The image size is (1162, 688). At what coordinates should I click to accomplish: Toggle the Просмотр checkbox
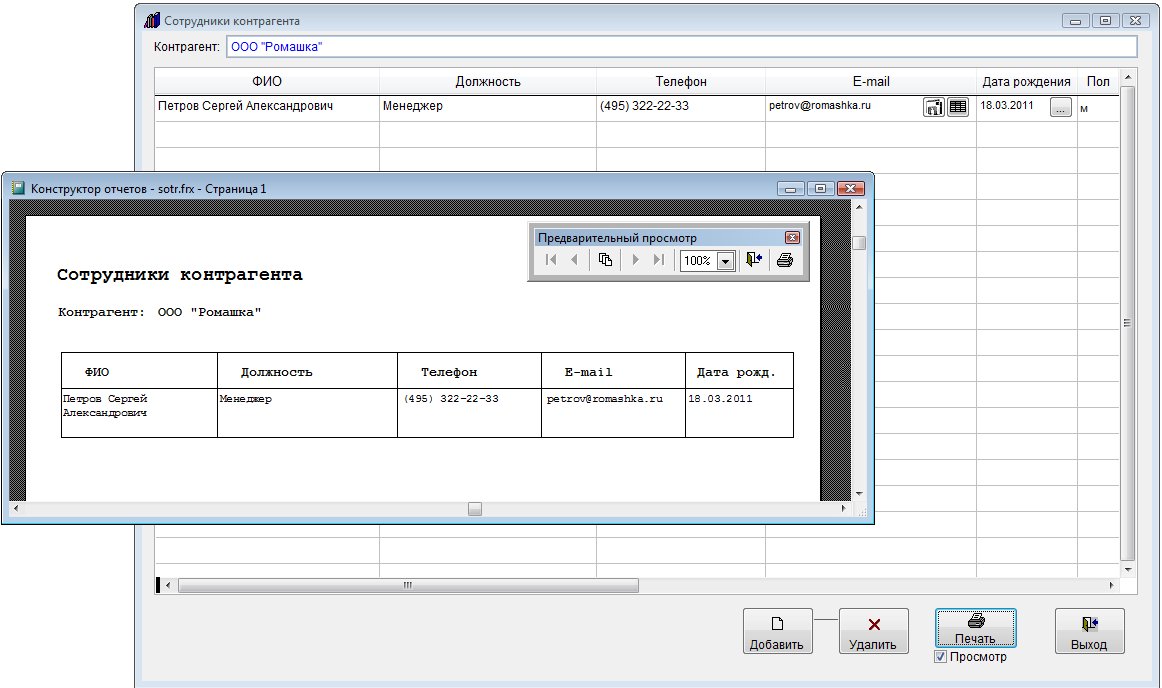(940, 657)
